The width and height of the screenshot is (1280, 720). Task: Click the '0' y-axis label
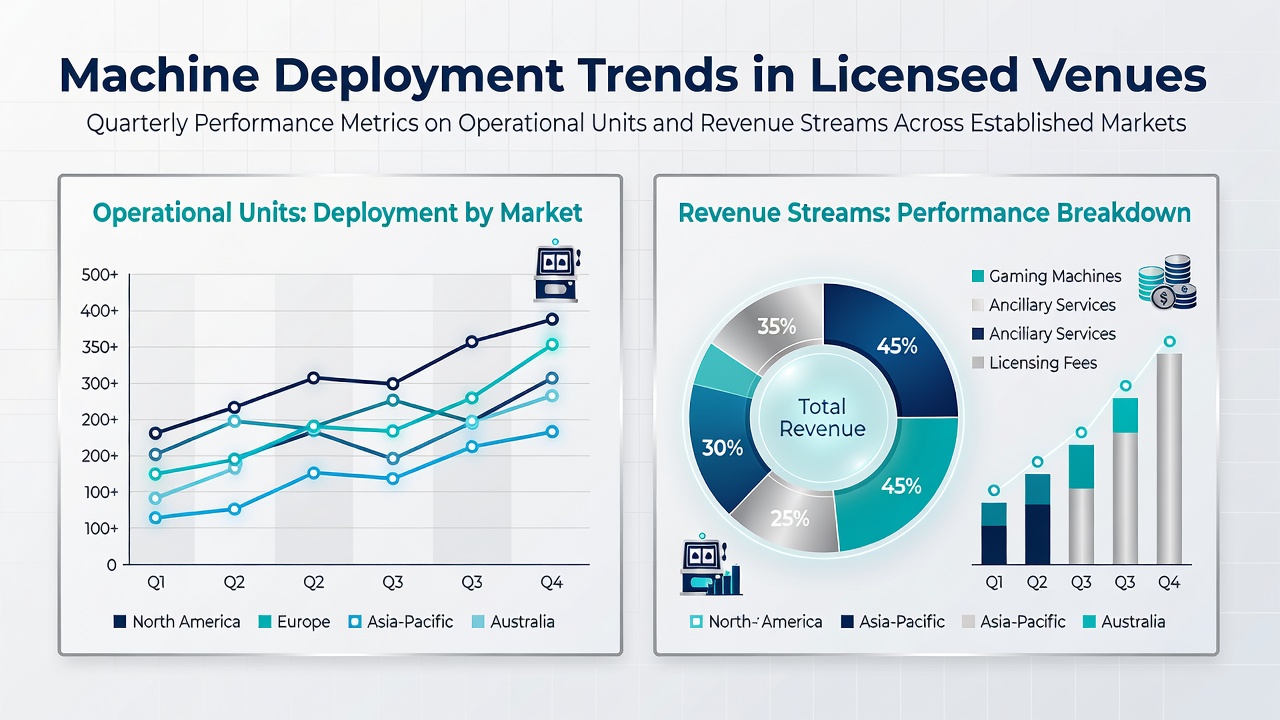coord(112,565)
